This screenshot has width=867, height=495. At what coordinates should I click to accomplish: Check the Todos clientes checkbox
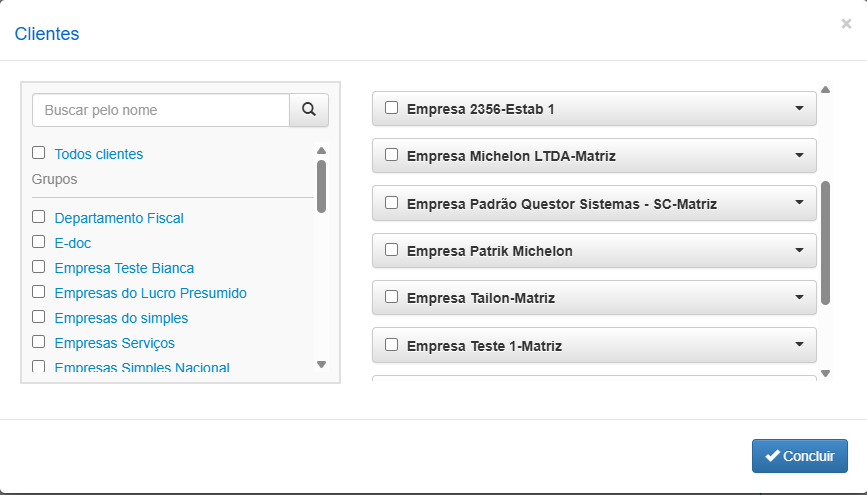[39, 153]
